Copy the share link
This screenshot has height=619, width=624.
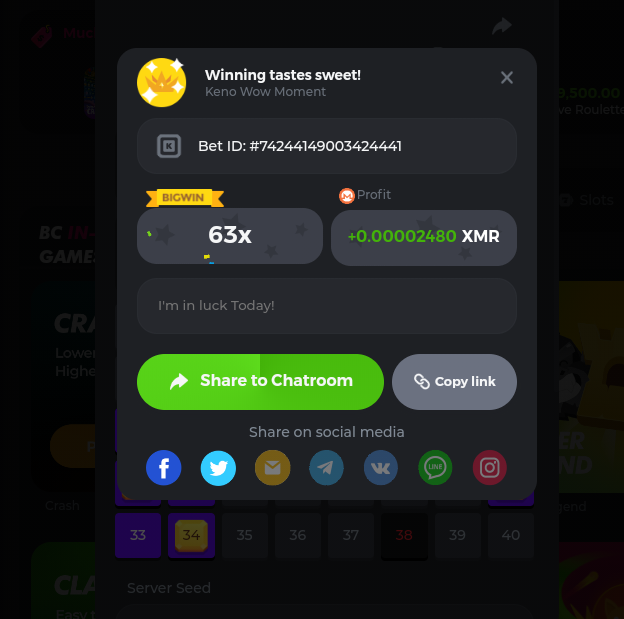point(454,382)
